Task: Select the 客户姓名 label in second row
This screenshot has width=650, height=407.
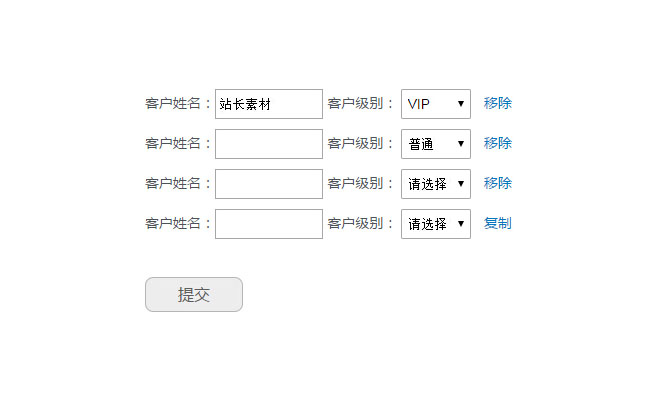Action: tap(178, 143)
